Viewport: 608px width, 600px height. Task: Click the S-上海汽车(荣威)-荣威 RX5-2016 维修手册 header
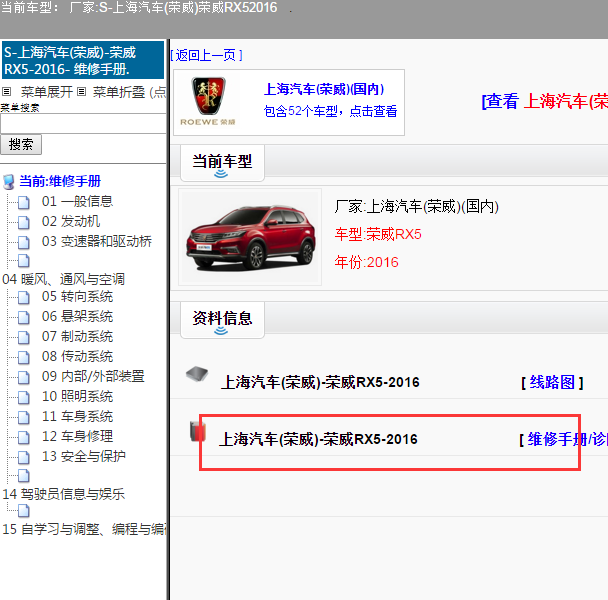point(83,60)
